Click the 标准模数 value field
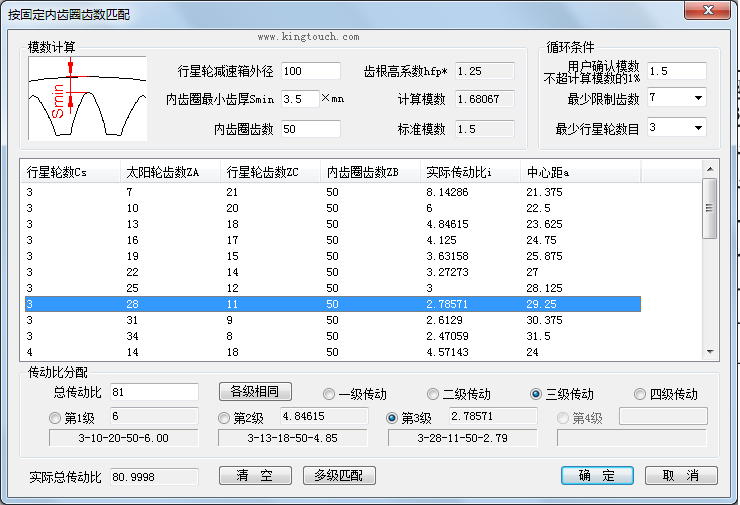The image size is (740, 505). pos(485,129)
